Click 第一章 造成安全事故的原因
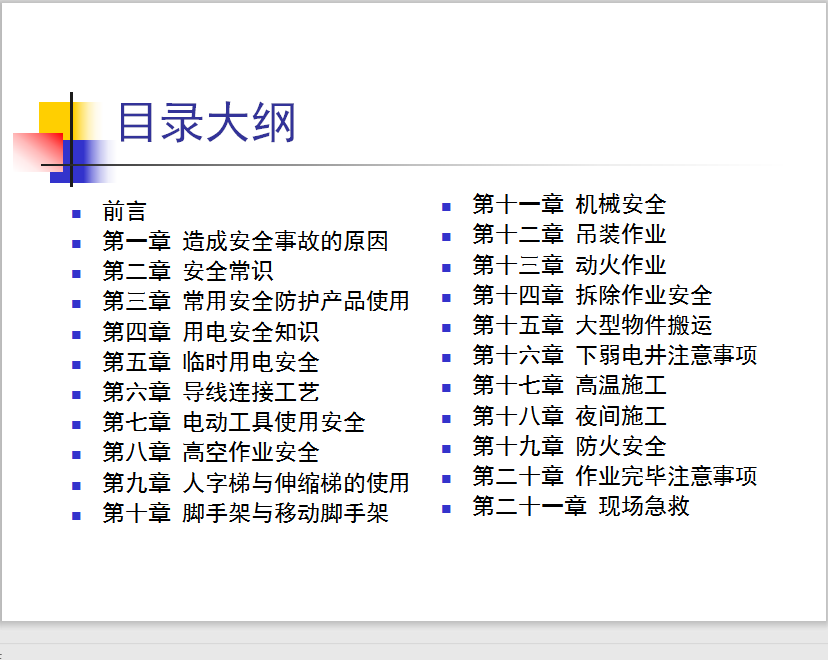Viewport: 828px width, 660px height. click(x=246, y=241)
